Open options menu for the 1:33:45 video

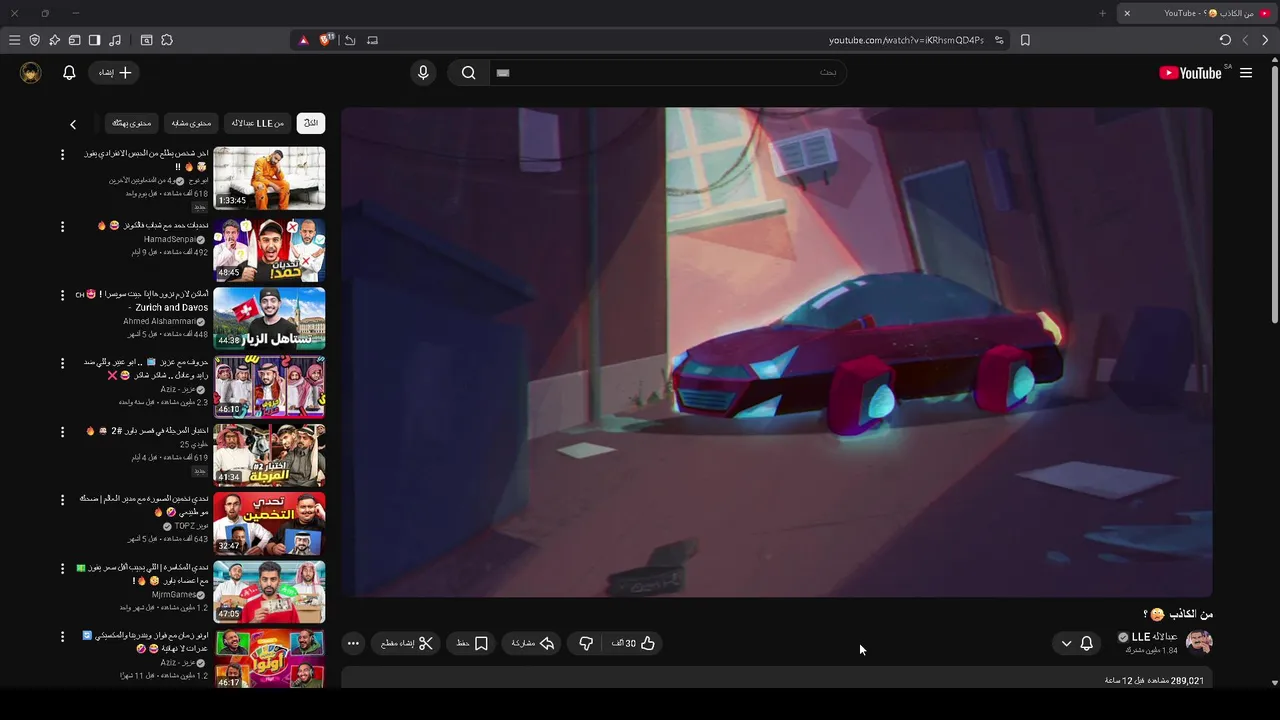(62, 154)
